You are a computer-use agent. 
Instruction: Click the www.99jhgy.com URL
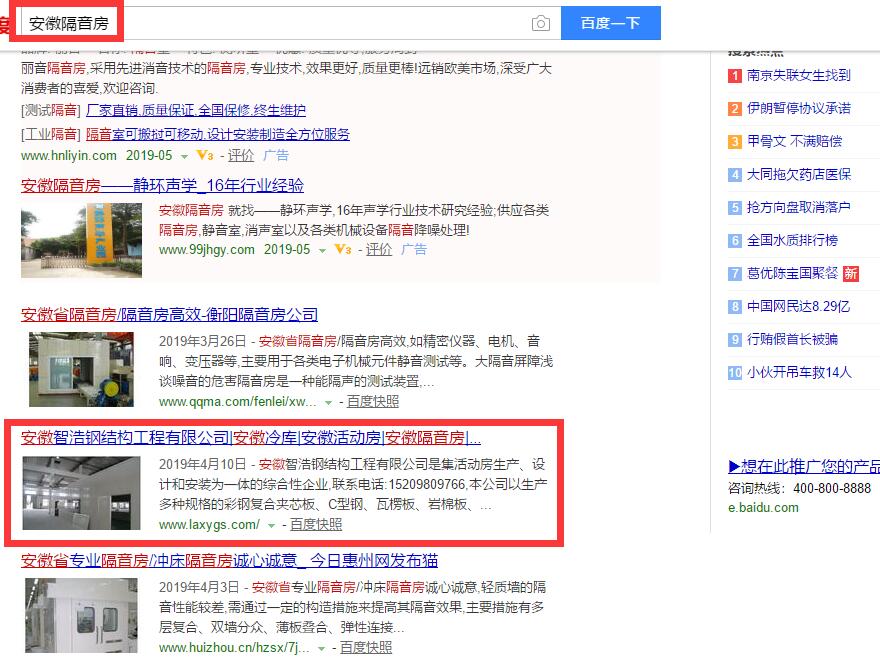click(x=207, y=250)
